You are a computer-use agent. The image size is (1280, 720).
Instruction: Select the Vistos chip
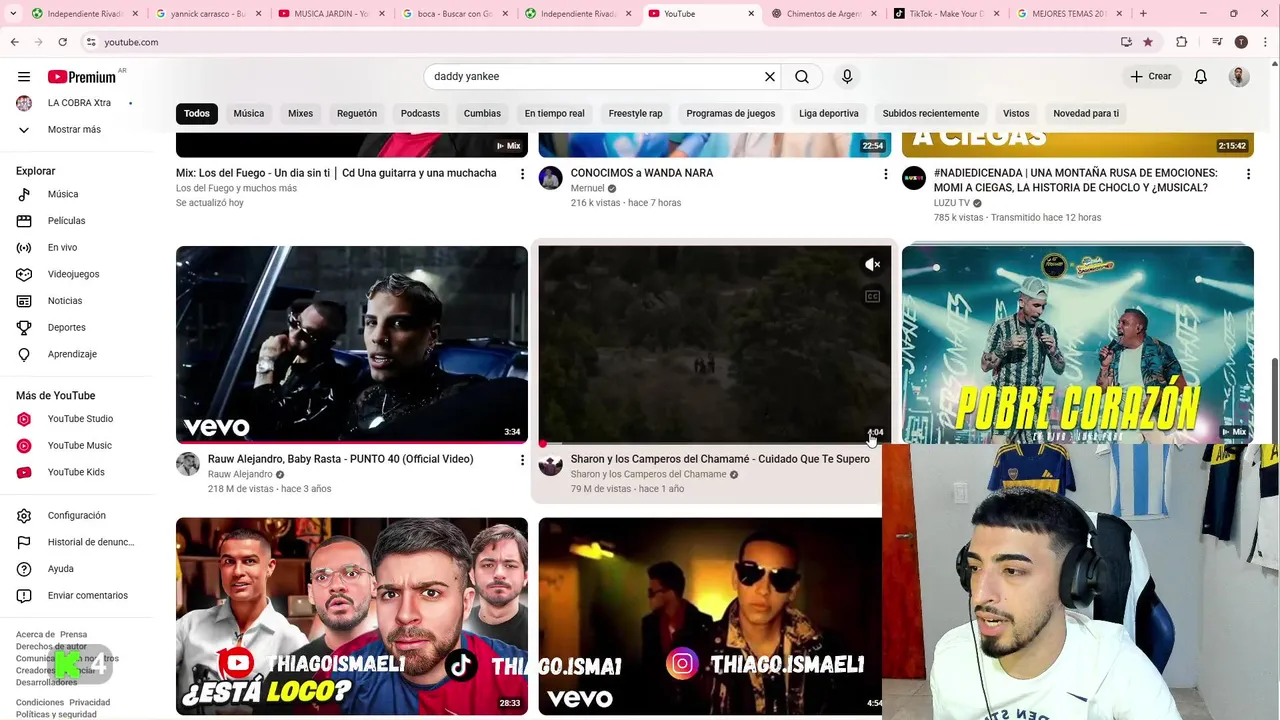tap(1016, 114)
